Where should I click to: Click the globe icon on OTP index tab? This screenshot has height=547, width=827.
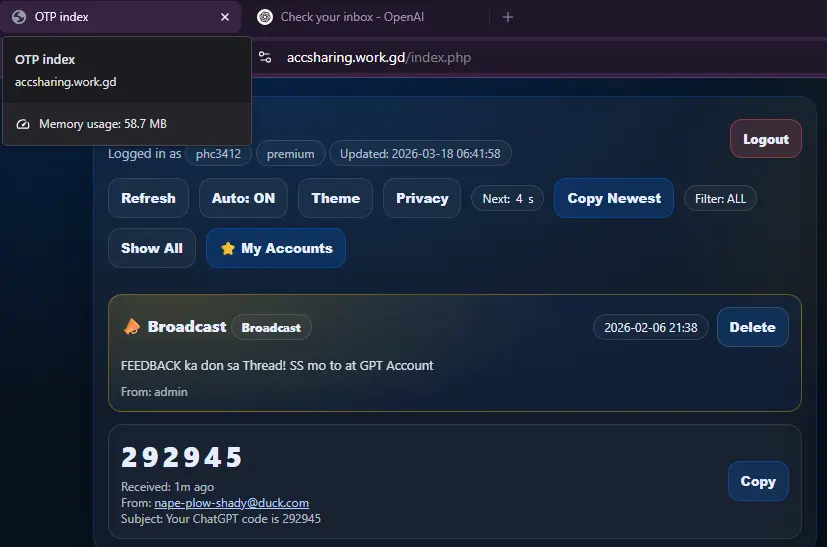pos(19,17)
